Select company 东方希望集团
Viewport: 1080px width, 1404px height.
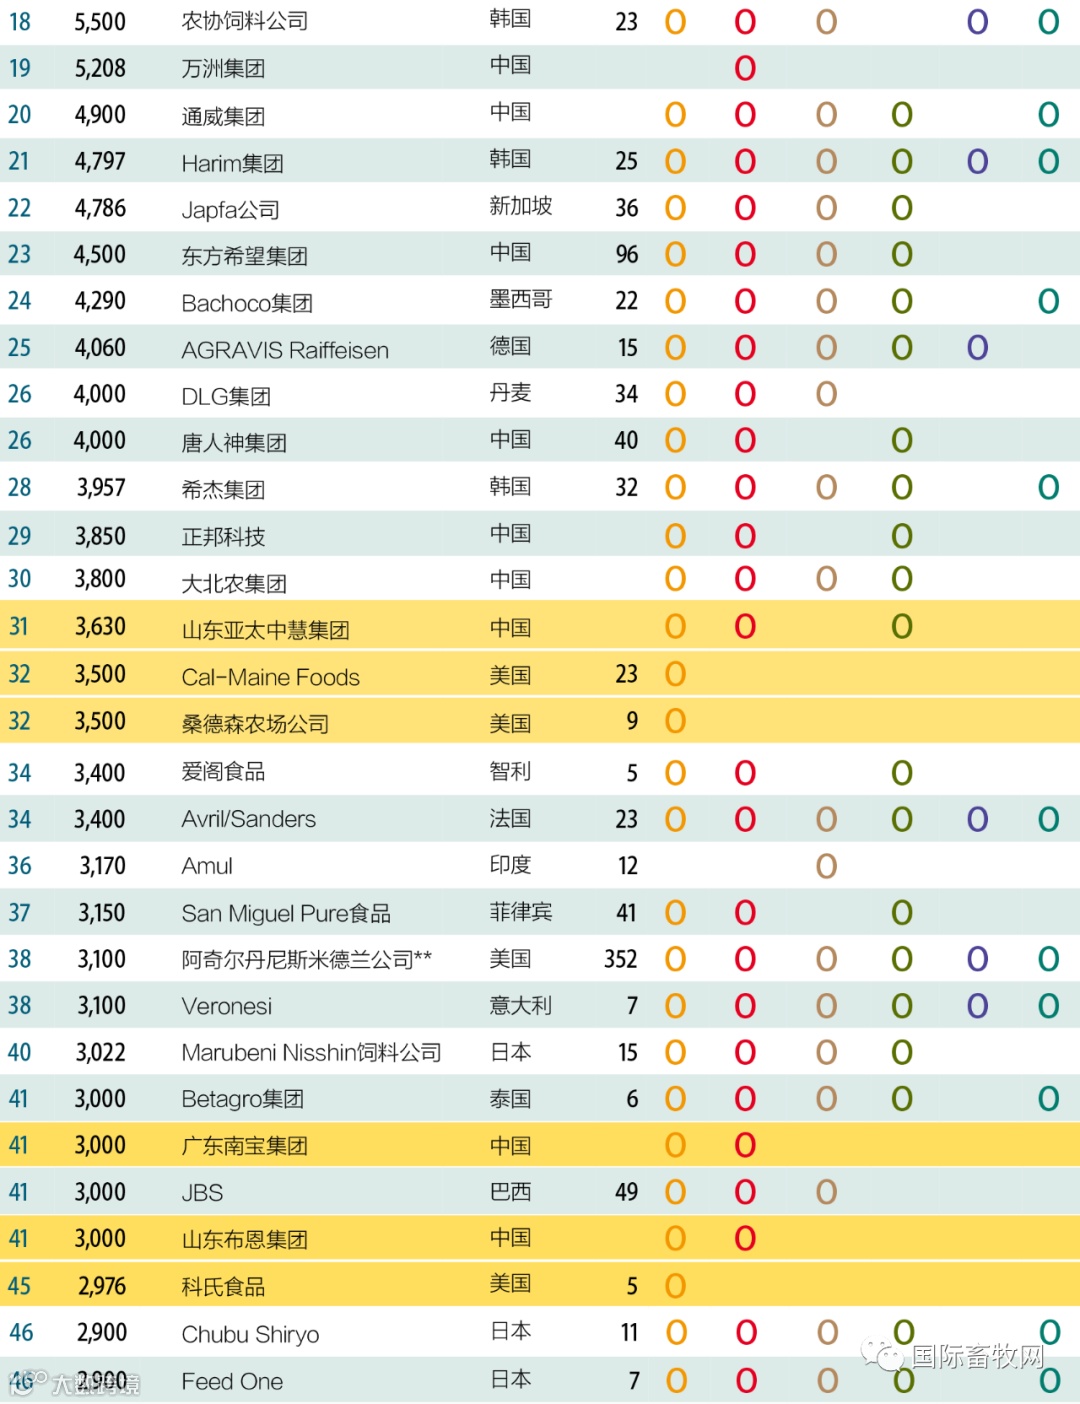point(245,256)
